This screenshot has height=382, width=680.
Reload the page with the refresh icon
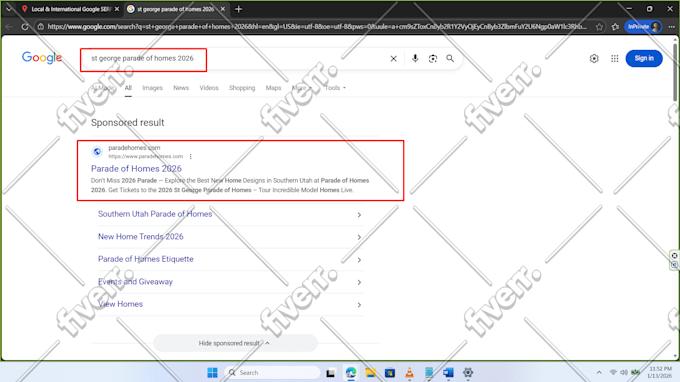(25, 27)
